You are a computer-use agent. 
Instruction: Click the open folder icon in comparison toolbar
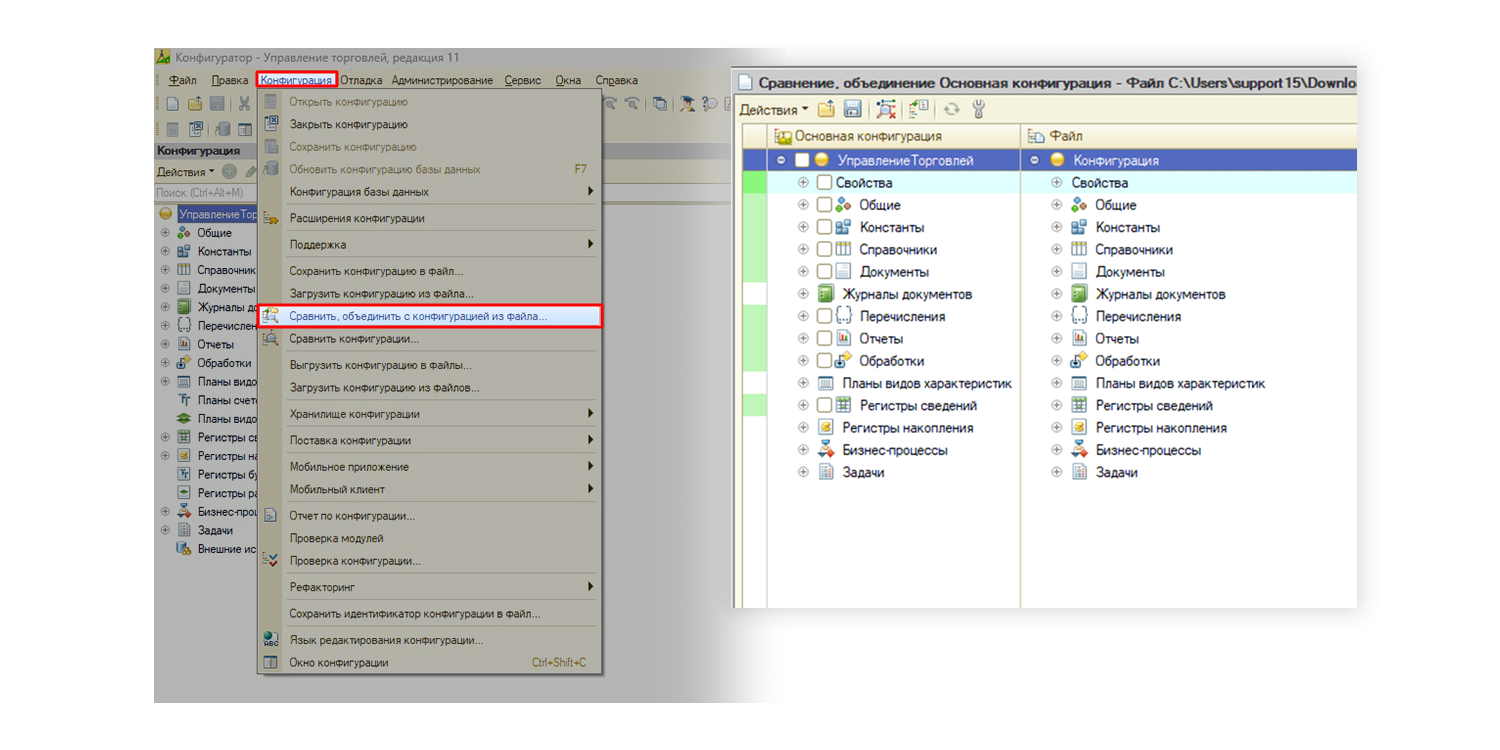[826, 110]
